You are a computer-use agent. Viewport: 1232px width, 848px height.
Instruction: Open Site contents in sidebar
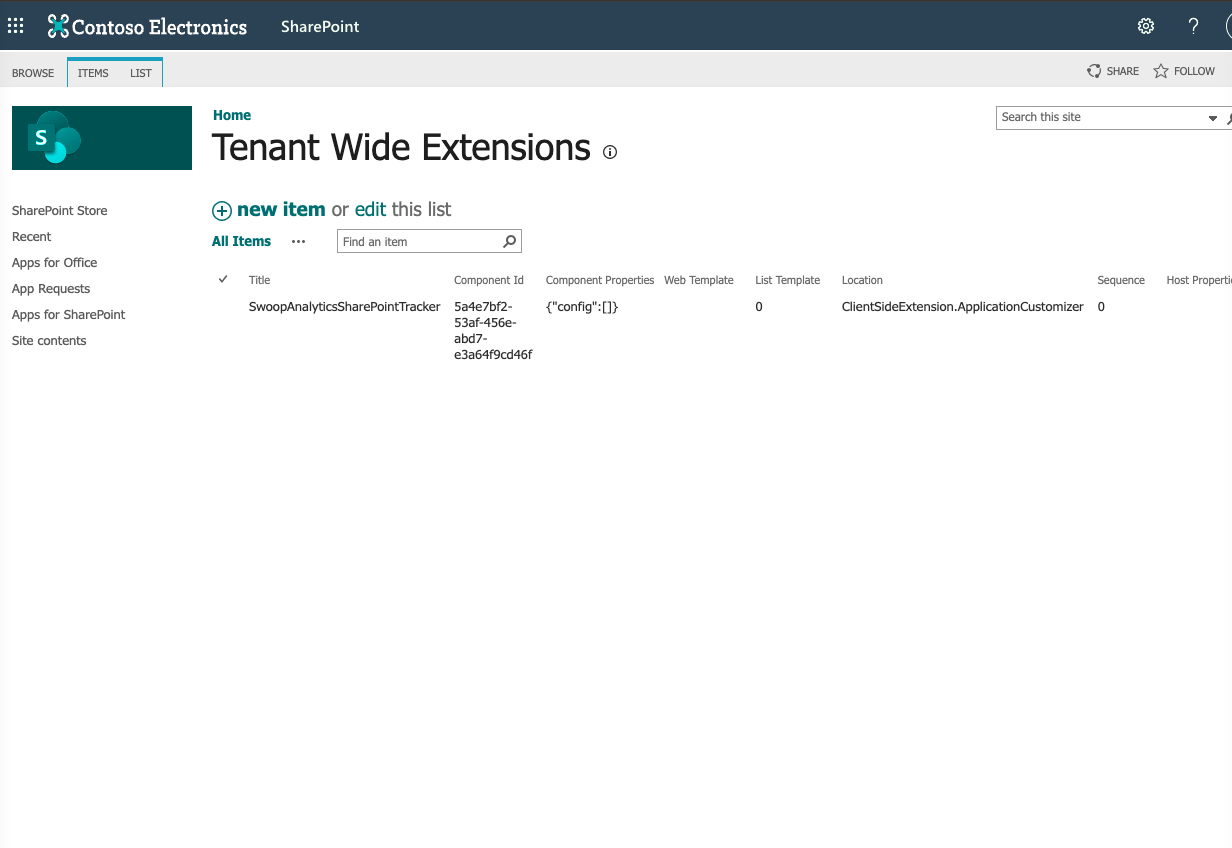pyautogui.click(x=49, y=340)
